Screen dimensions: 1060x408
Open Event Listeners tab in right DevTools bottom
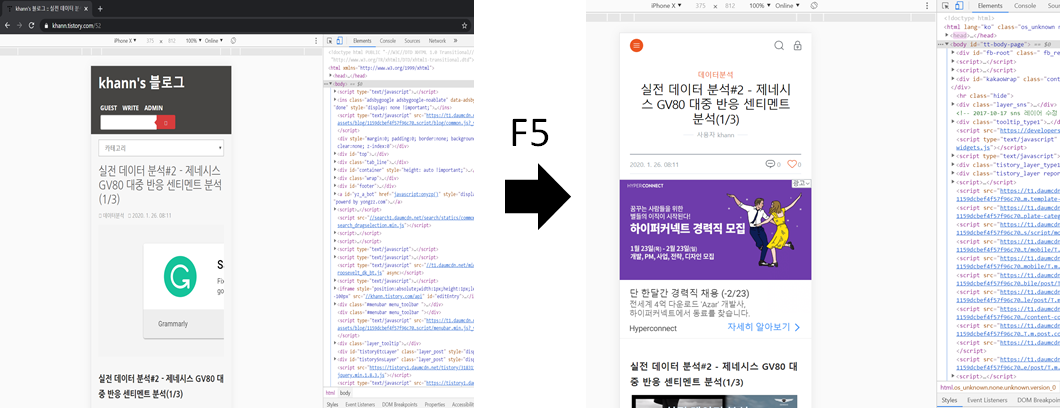[986, 401]
